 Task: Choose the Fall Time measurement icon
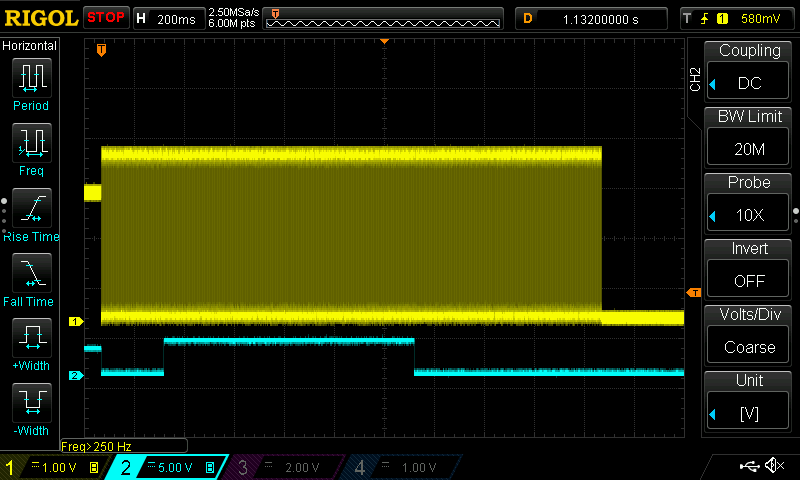click(x=31, y=274)
